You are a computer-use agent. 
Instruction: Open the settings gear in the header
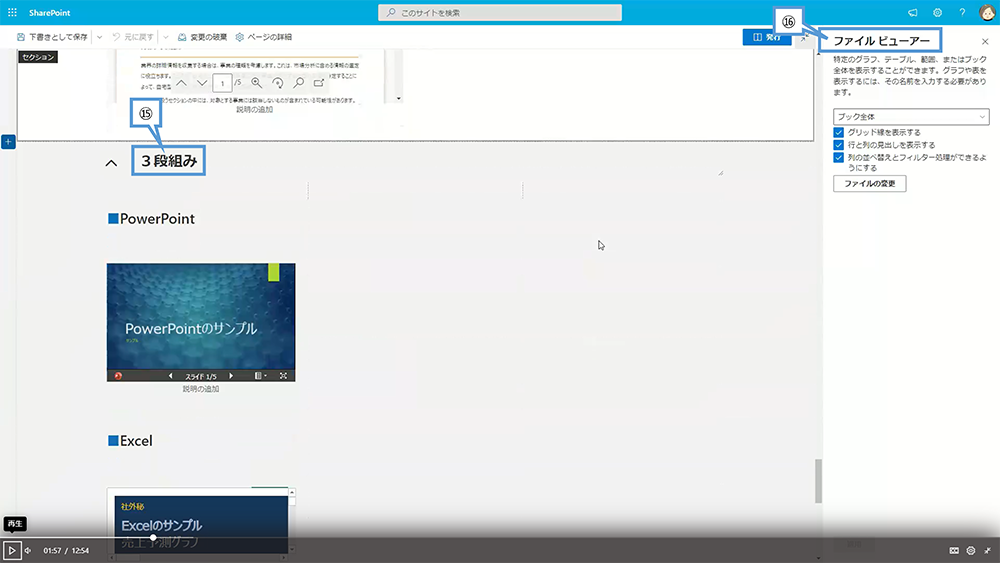click(938, 13)
